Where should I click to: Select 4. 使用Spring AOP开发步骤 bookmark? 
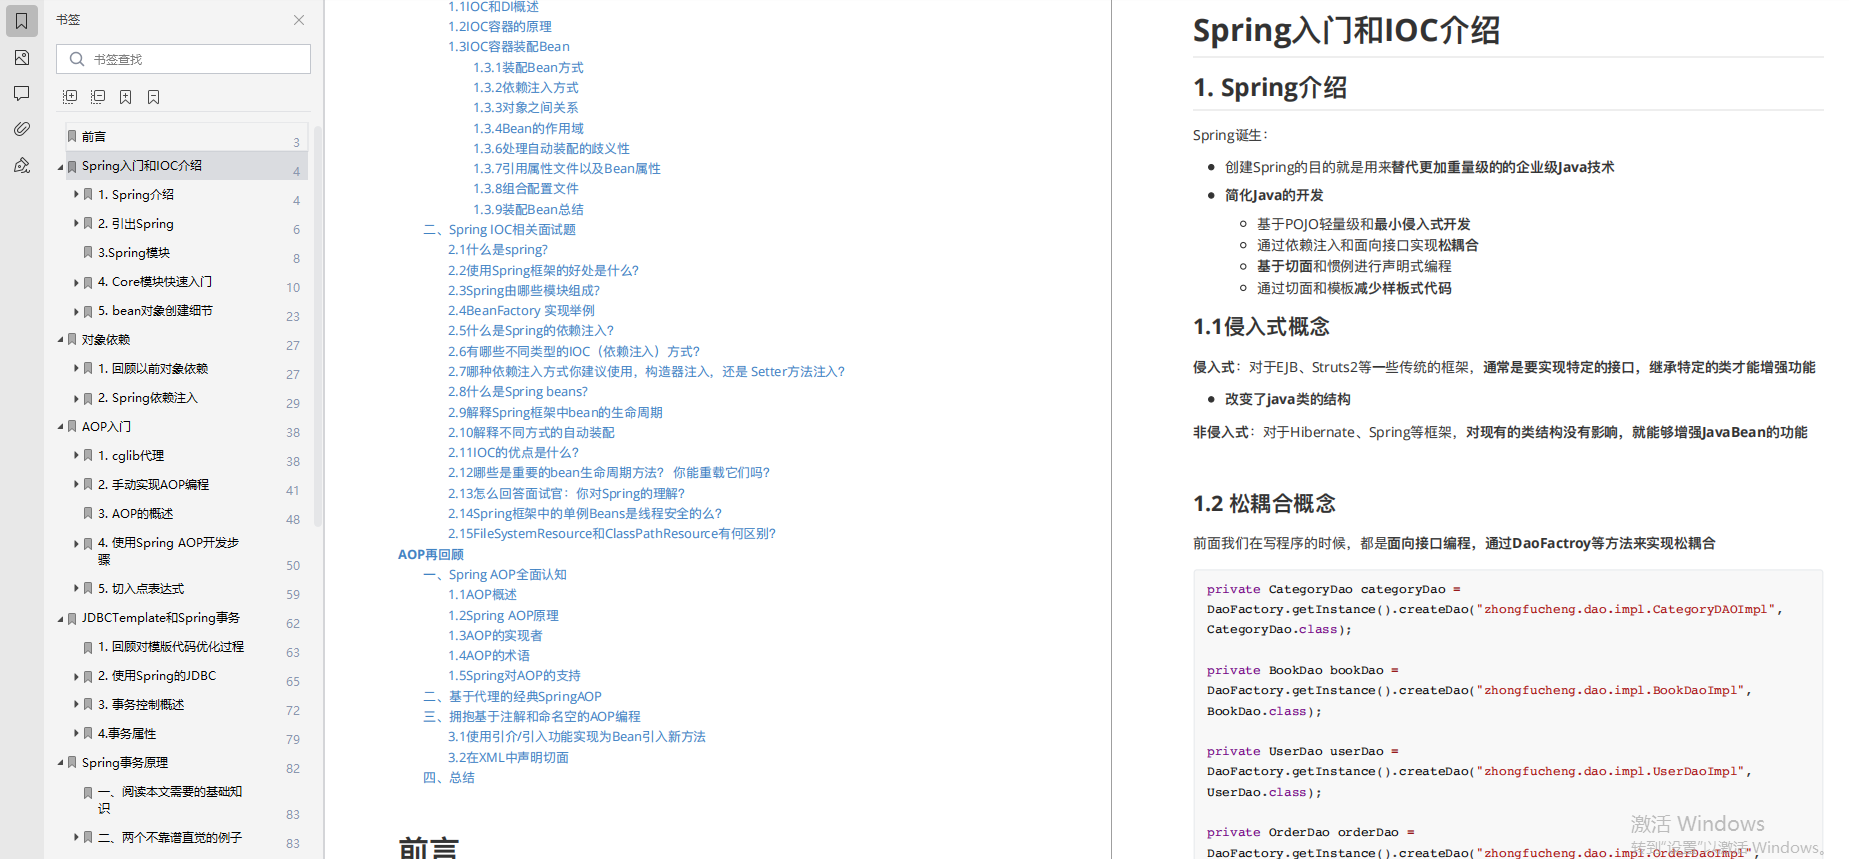click(168, 551)
